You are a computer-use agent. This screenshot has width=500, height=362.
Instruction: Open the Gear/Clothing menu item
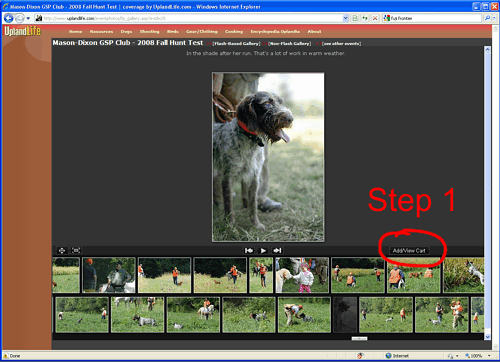(202, 32)
